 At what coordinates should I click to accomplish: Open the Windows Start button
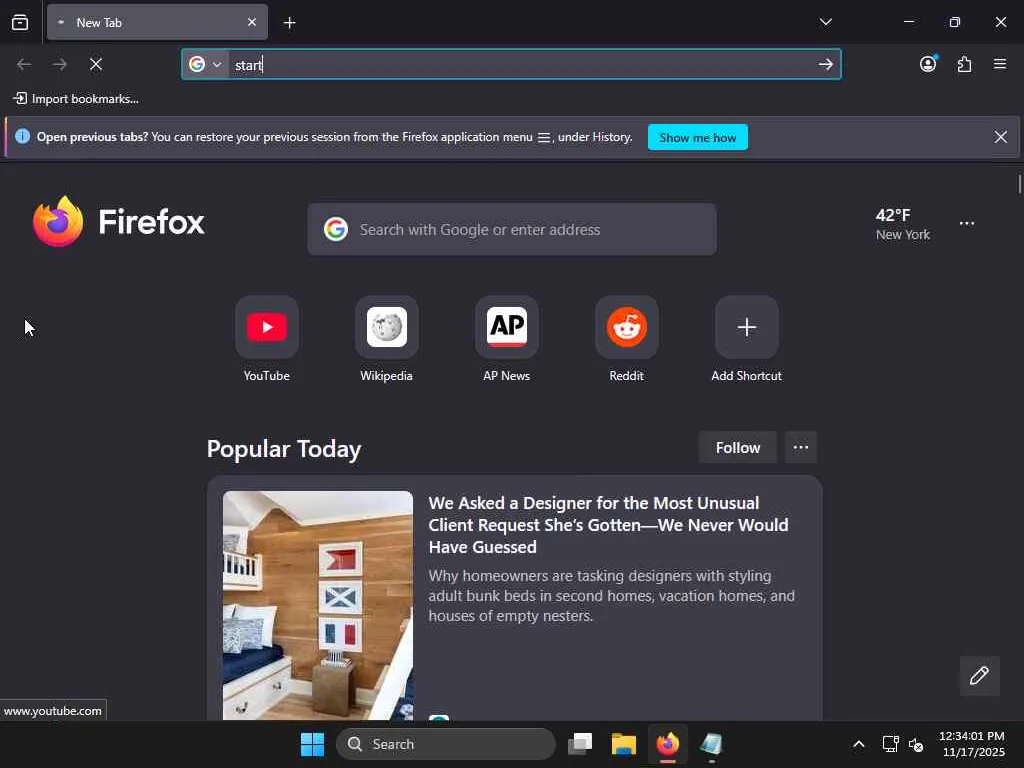pyautogui.click(x=312, y=744)
